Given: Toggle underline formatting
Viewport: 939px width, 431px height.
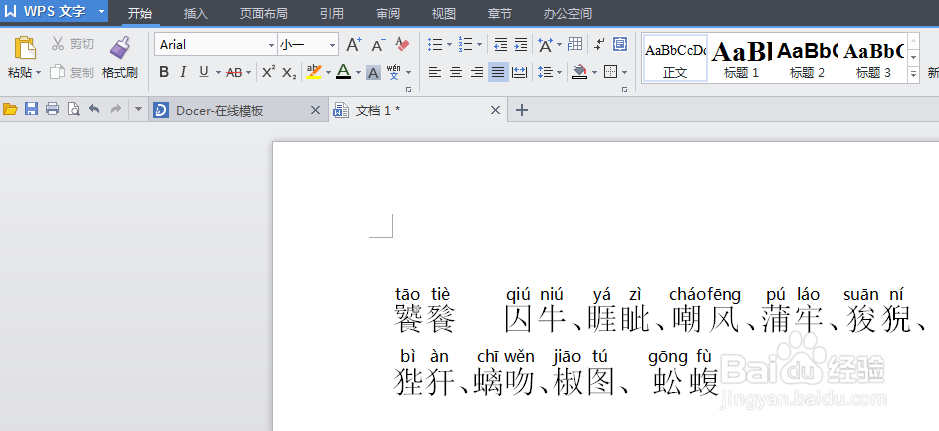Looking at the screenshot, I should tap(204, 72).
